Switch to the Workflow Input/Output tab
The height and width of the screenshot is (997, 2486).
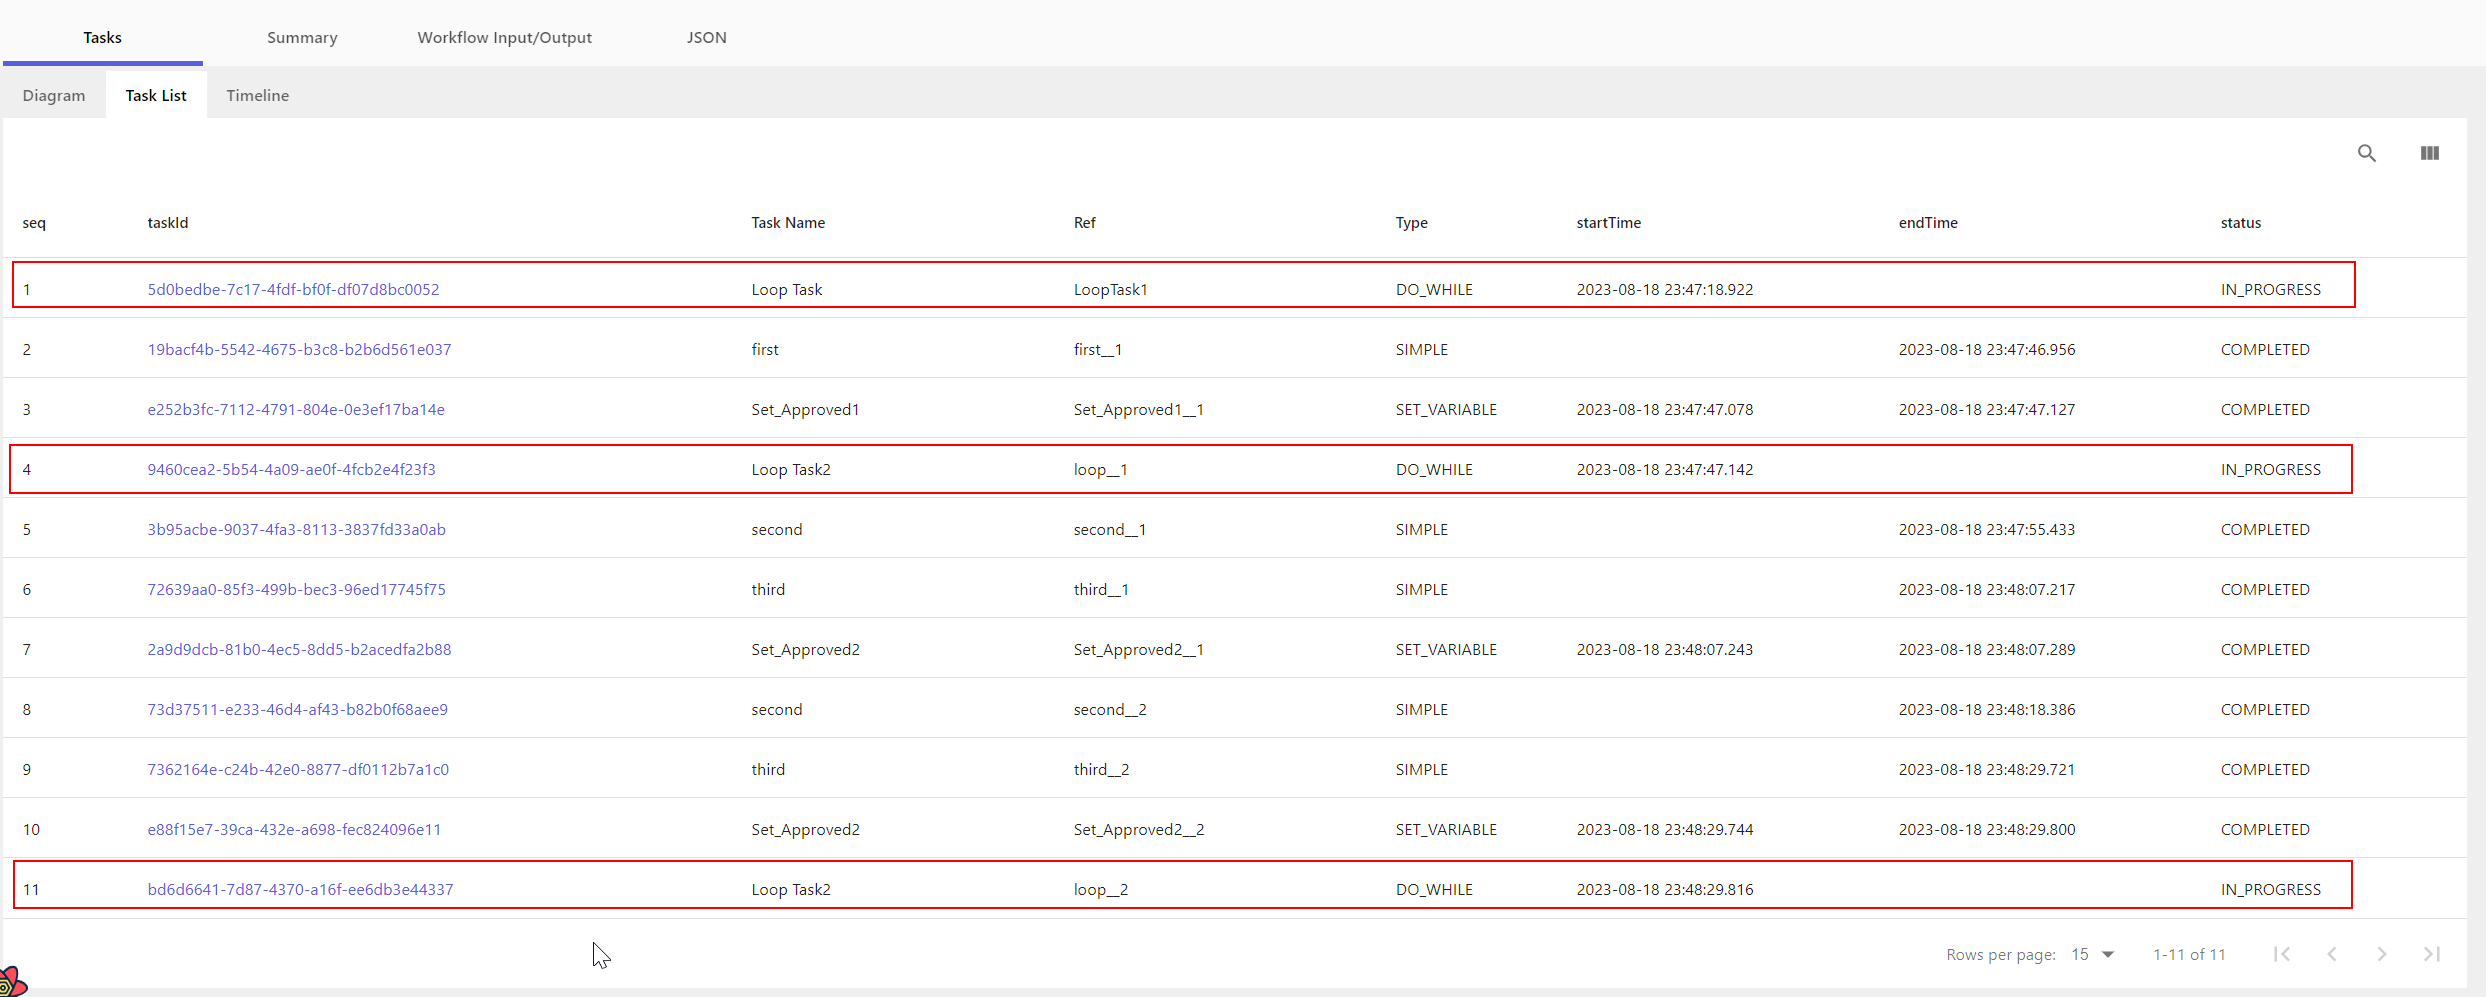tap(504, 37)
